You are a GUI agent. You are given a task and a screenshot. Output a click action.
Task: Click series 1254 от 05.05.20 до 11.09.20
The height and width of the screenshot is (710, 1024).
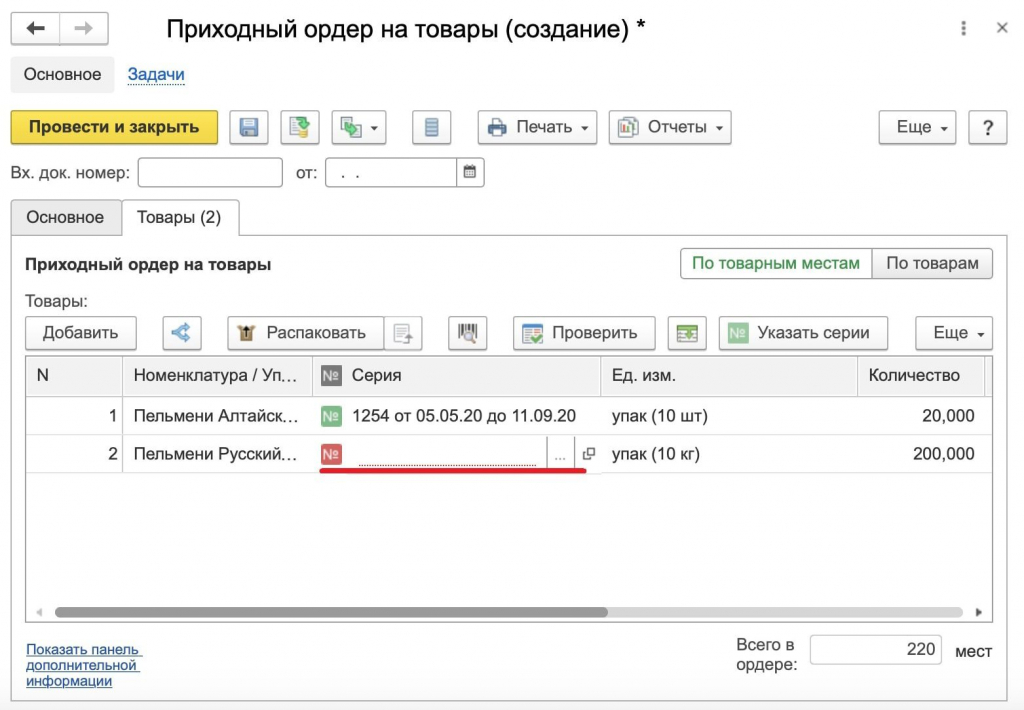[x=464, y=415]
